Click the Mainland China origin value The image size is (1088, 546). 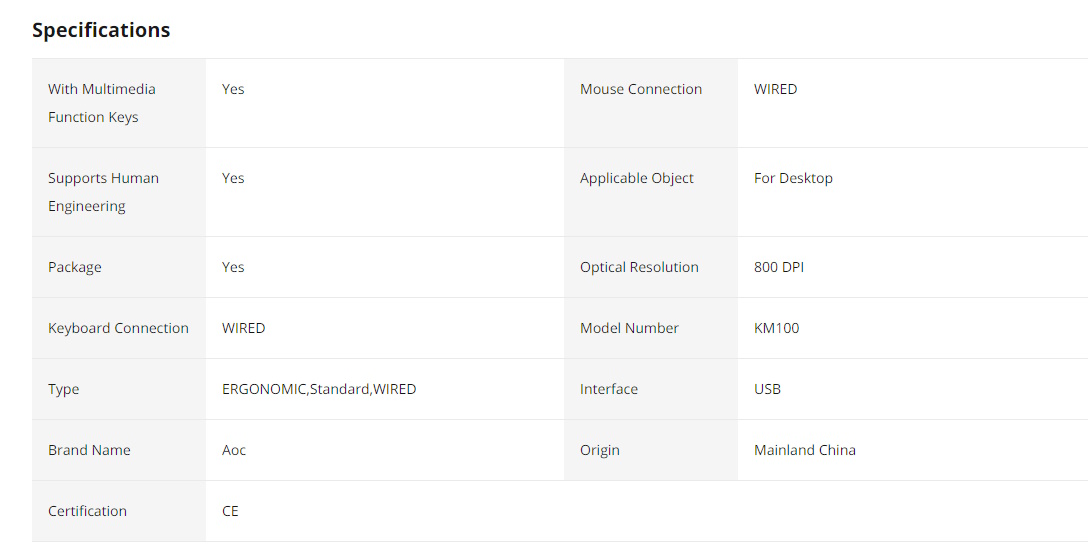(x=805, y=450)
